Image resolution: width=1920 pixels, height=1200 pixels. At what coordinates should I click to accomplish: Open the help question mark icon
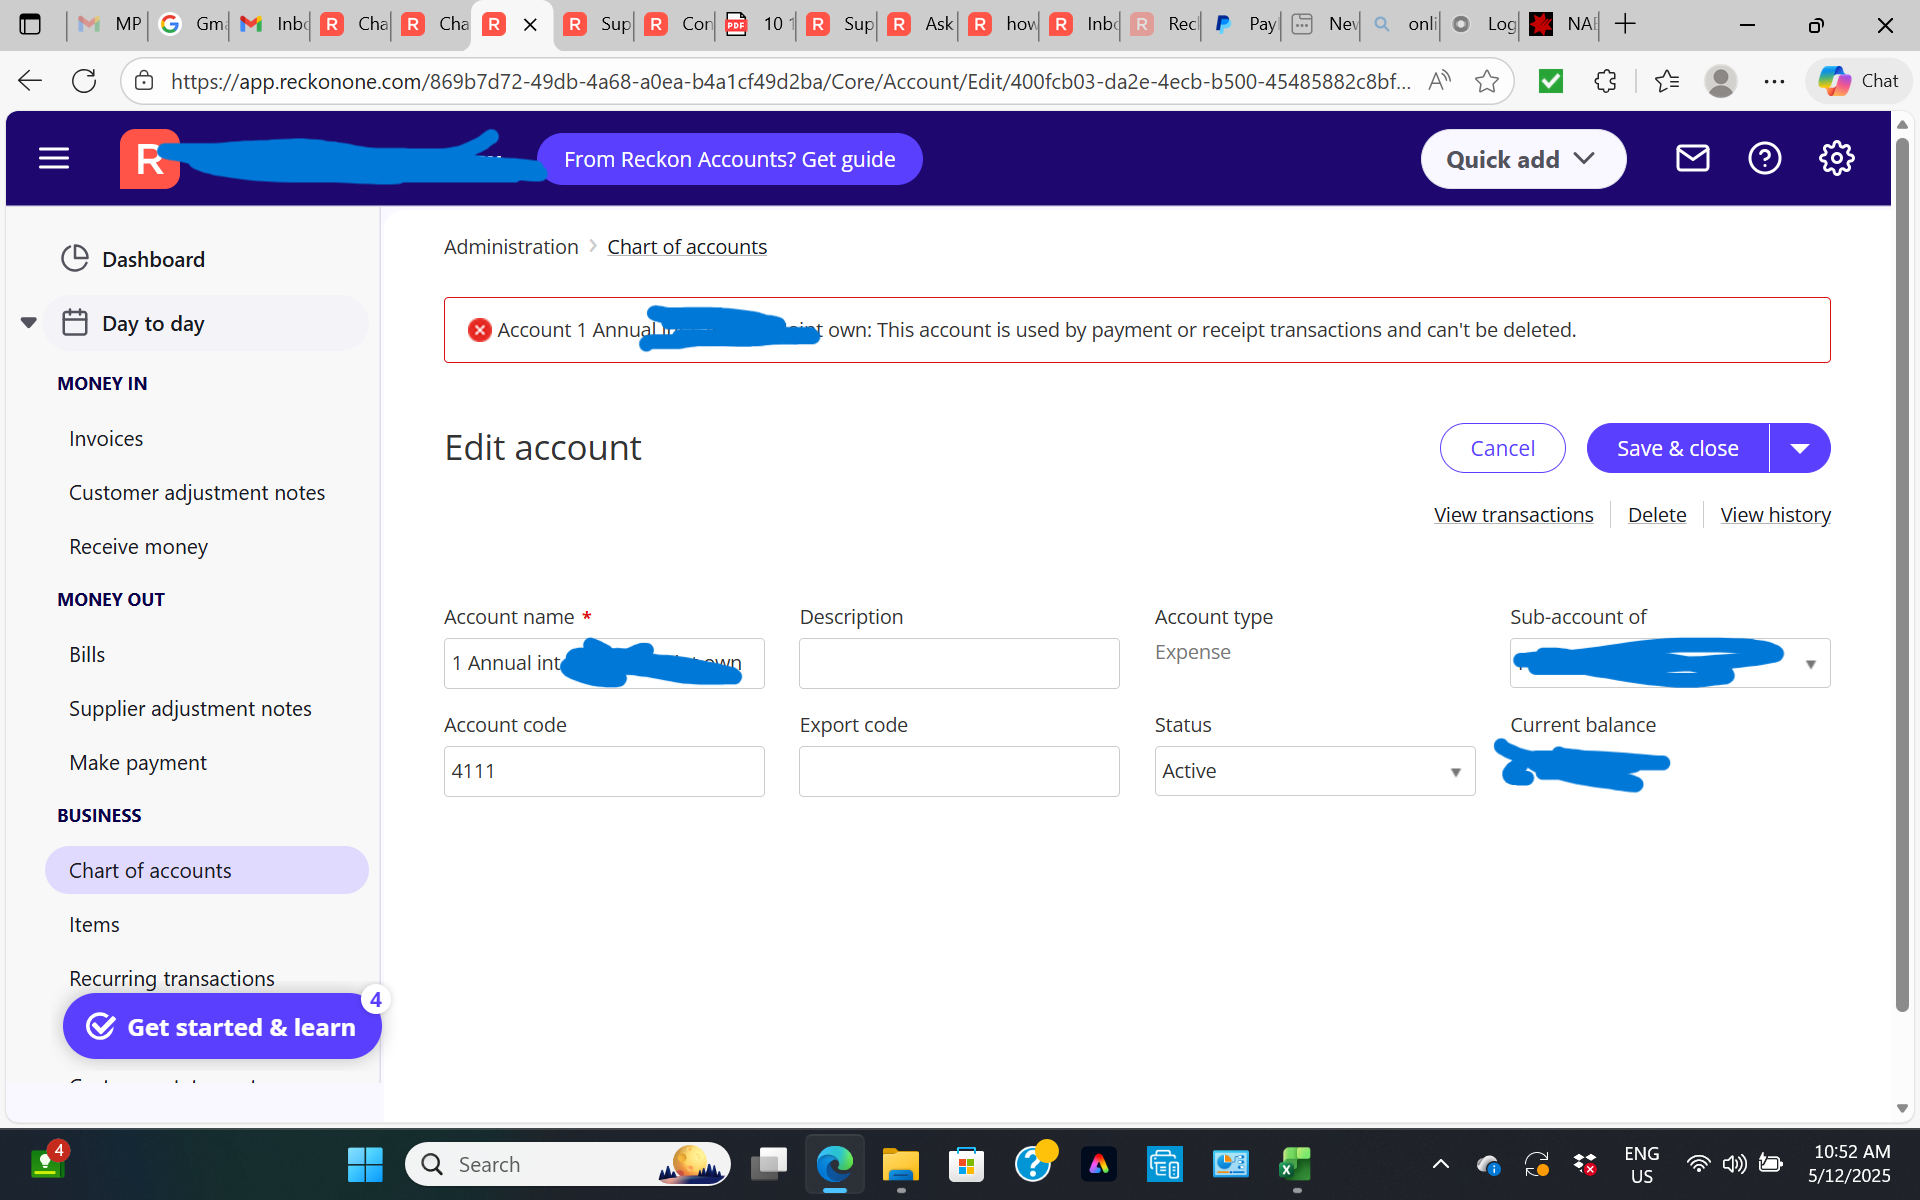(1764, 158)
